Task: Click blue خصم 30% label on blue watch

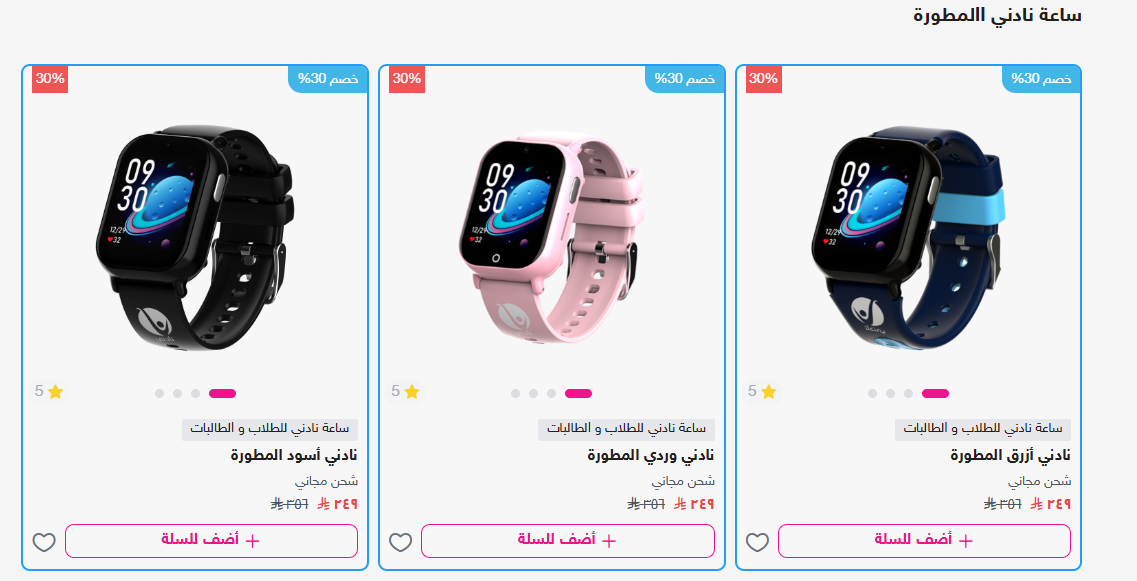Action: click(1041, 79)
